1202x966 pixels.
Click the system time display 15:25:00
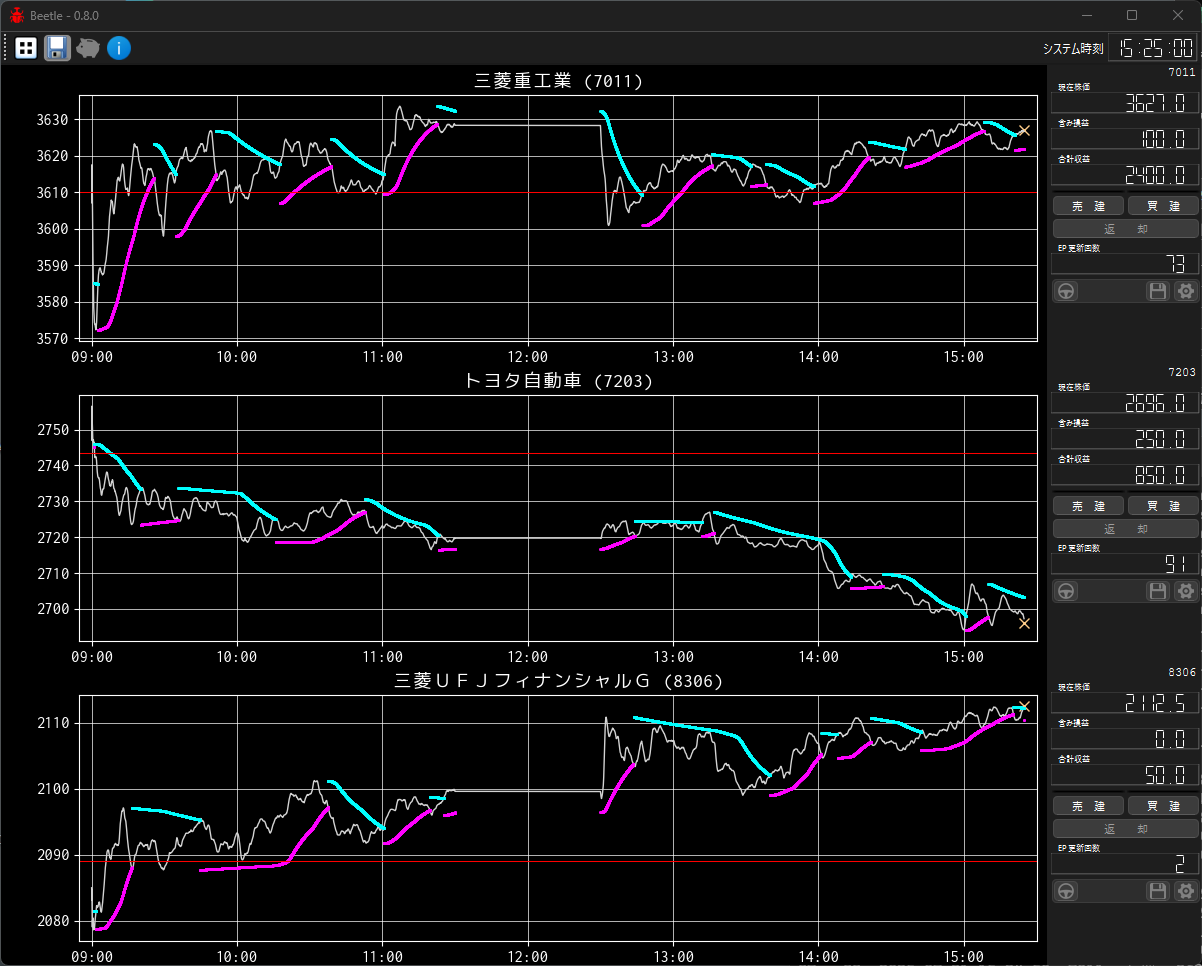(x=1152, y=47)
